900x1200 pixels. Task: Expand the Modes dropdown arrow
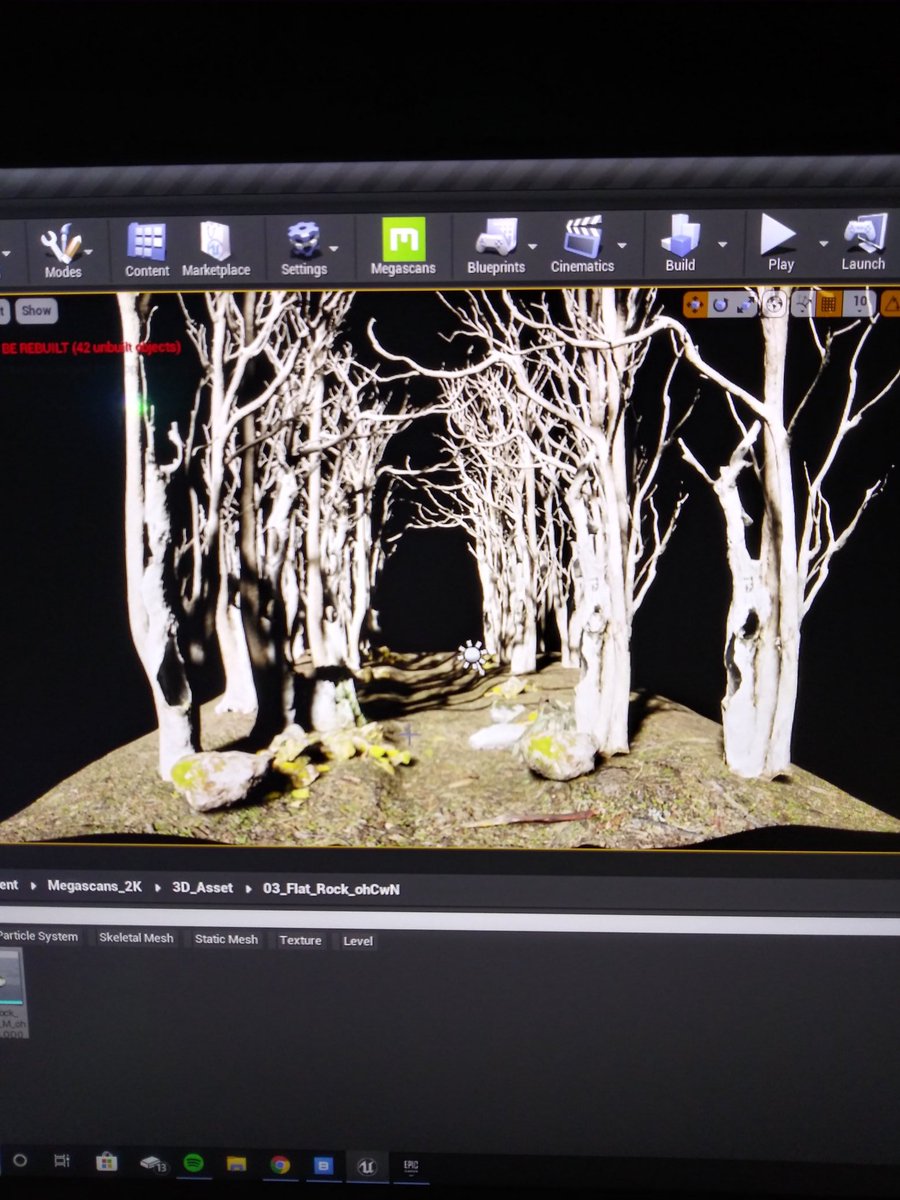[x=90, y=252]
